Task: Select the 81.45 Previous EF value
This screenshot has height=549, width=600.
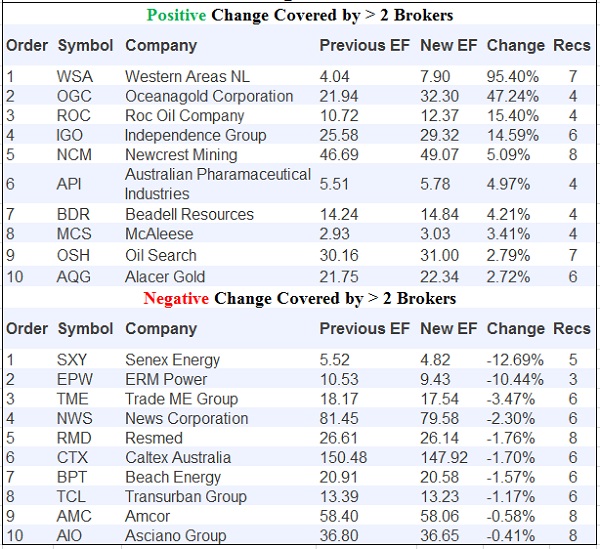Action: pos(340,418)
